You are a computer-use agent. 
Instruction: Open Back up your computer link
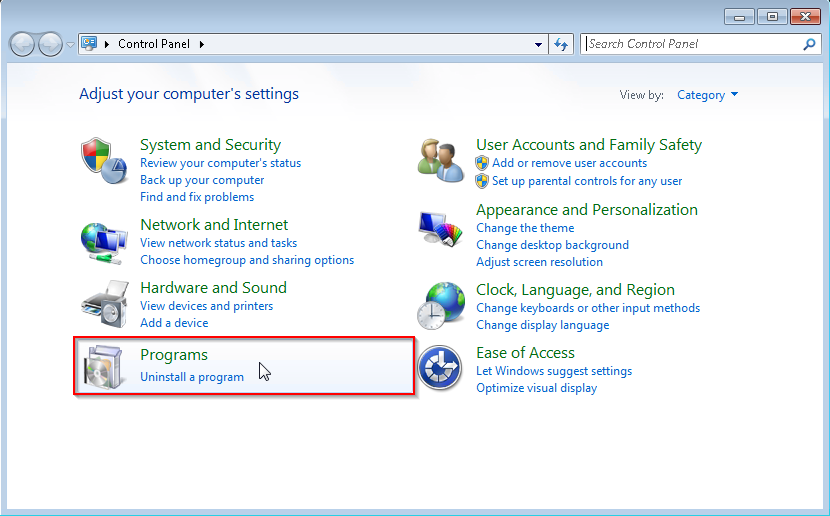pos(202,180)
